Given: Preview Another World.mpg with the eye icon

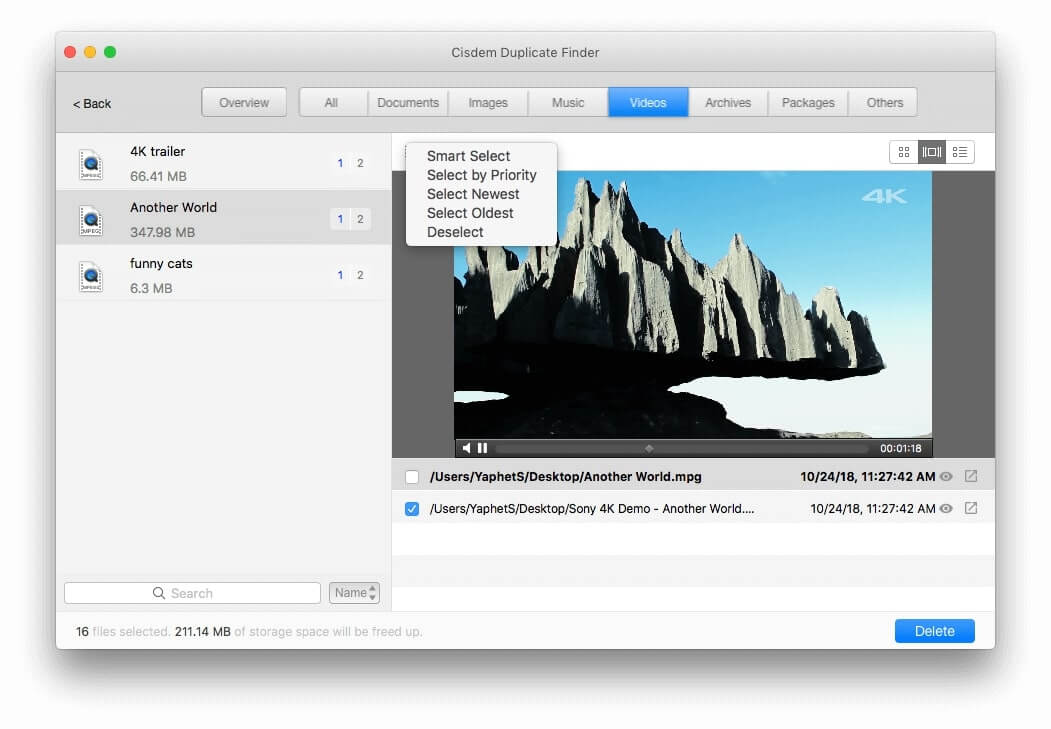Looking at the screenshot, I should click(945, 477).
